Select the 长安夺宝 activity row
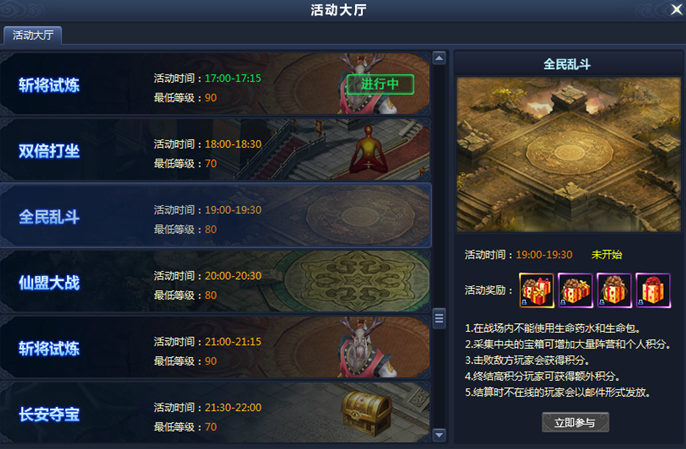Screen dimensions: 686x449 215,412
